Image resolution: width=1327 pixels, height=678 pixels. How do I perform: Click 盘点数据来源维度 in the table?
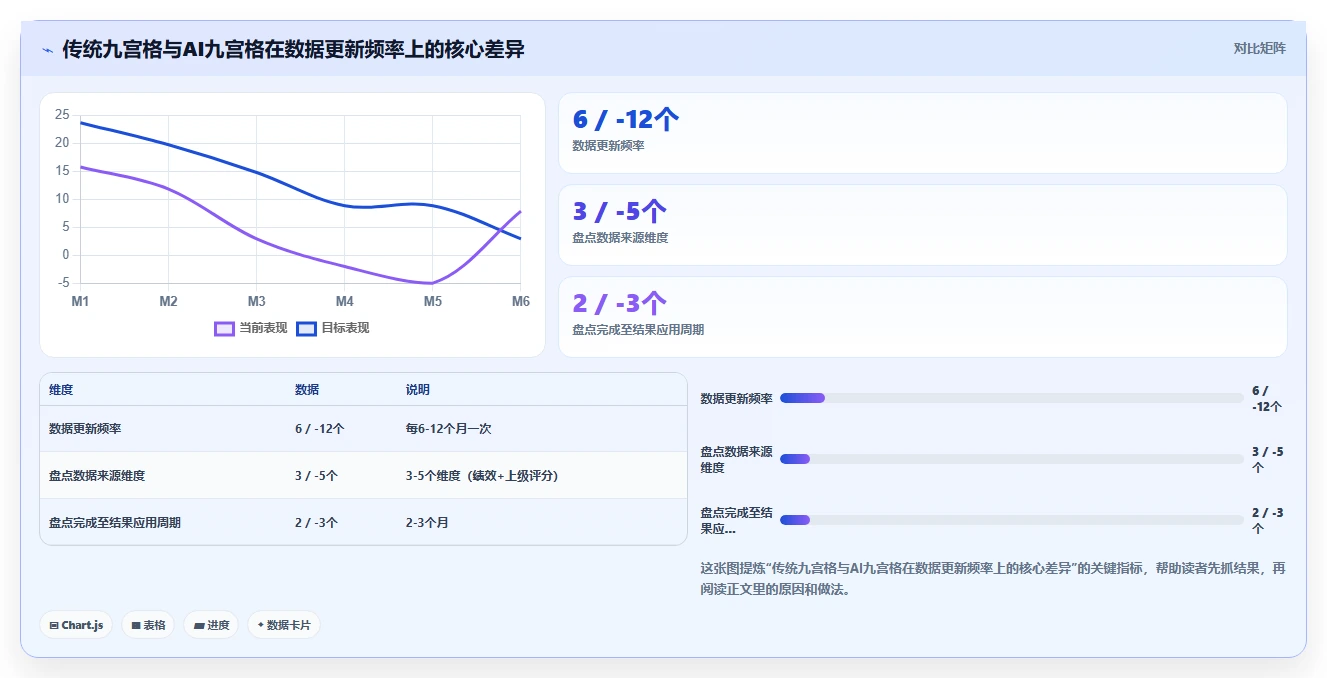97,475
